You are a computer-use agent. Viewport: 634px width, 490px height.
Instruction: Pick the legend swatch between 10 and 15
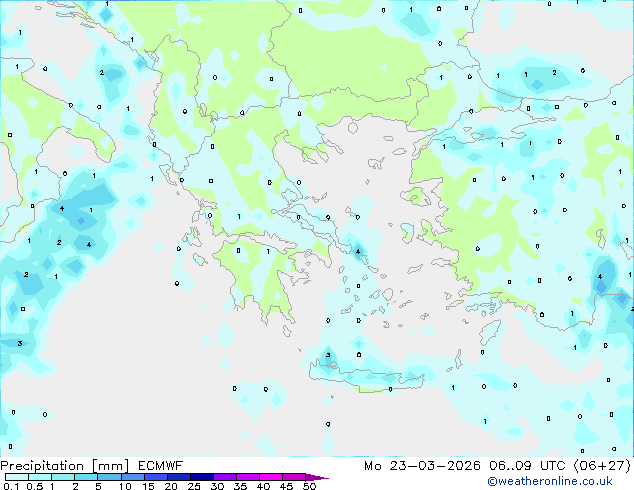tap(132, 477)
